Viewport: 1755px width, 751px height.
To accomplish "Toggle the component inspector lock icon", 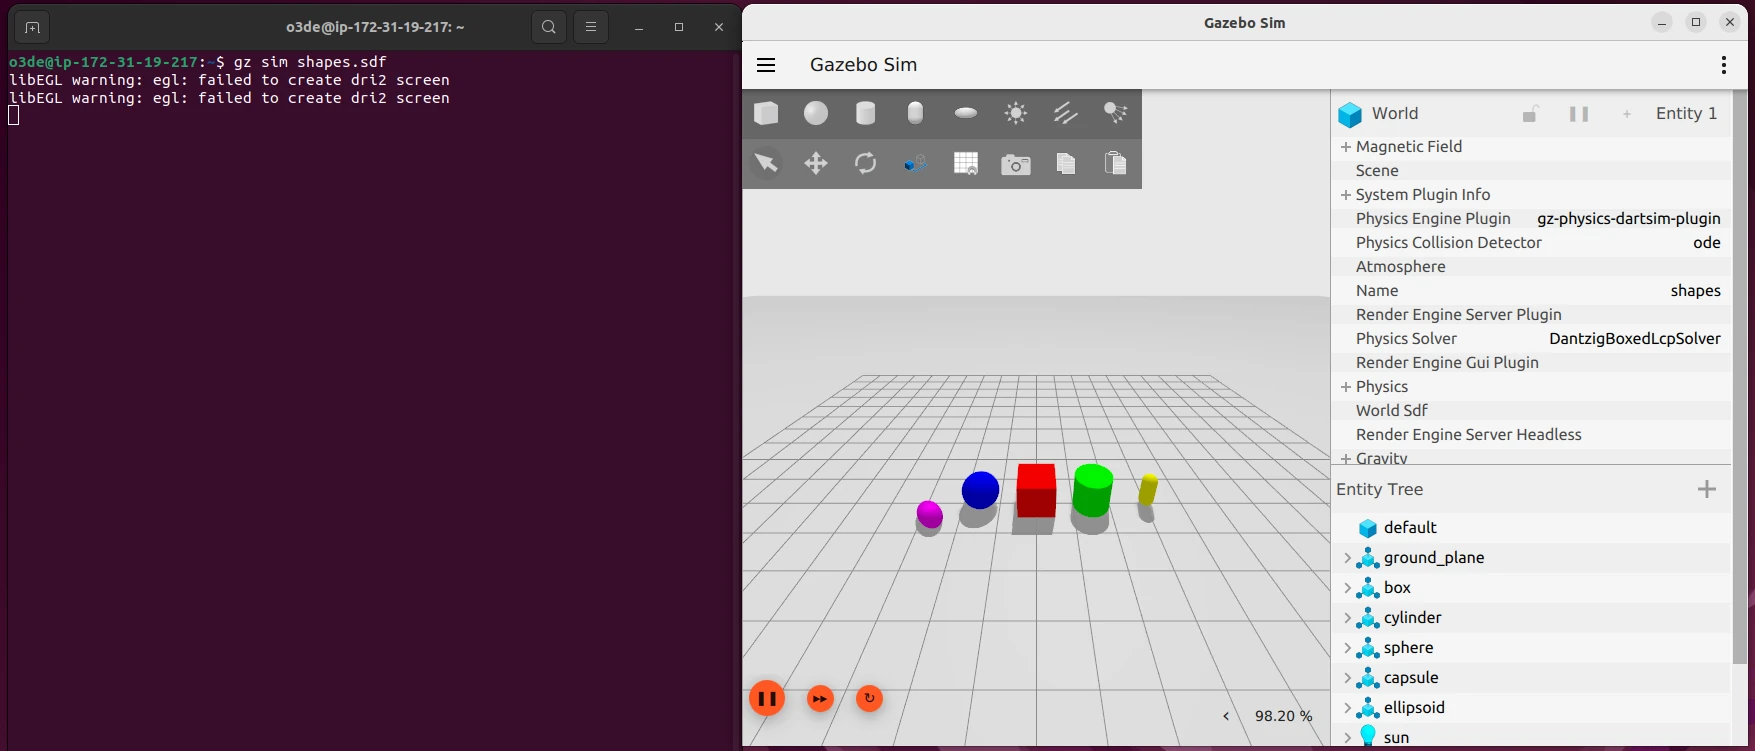I will tap(1530, 114).
